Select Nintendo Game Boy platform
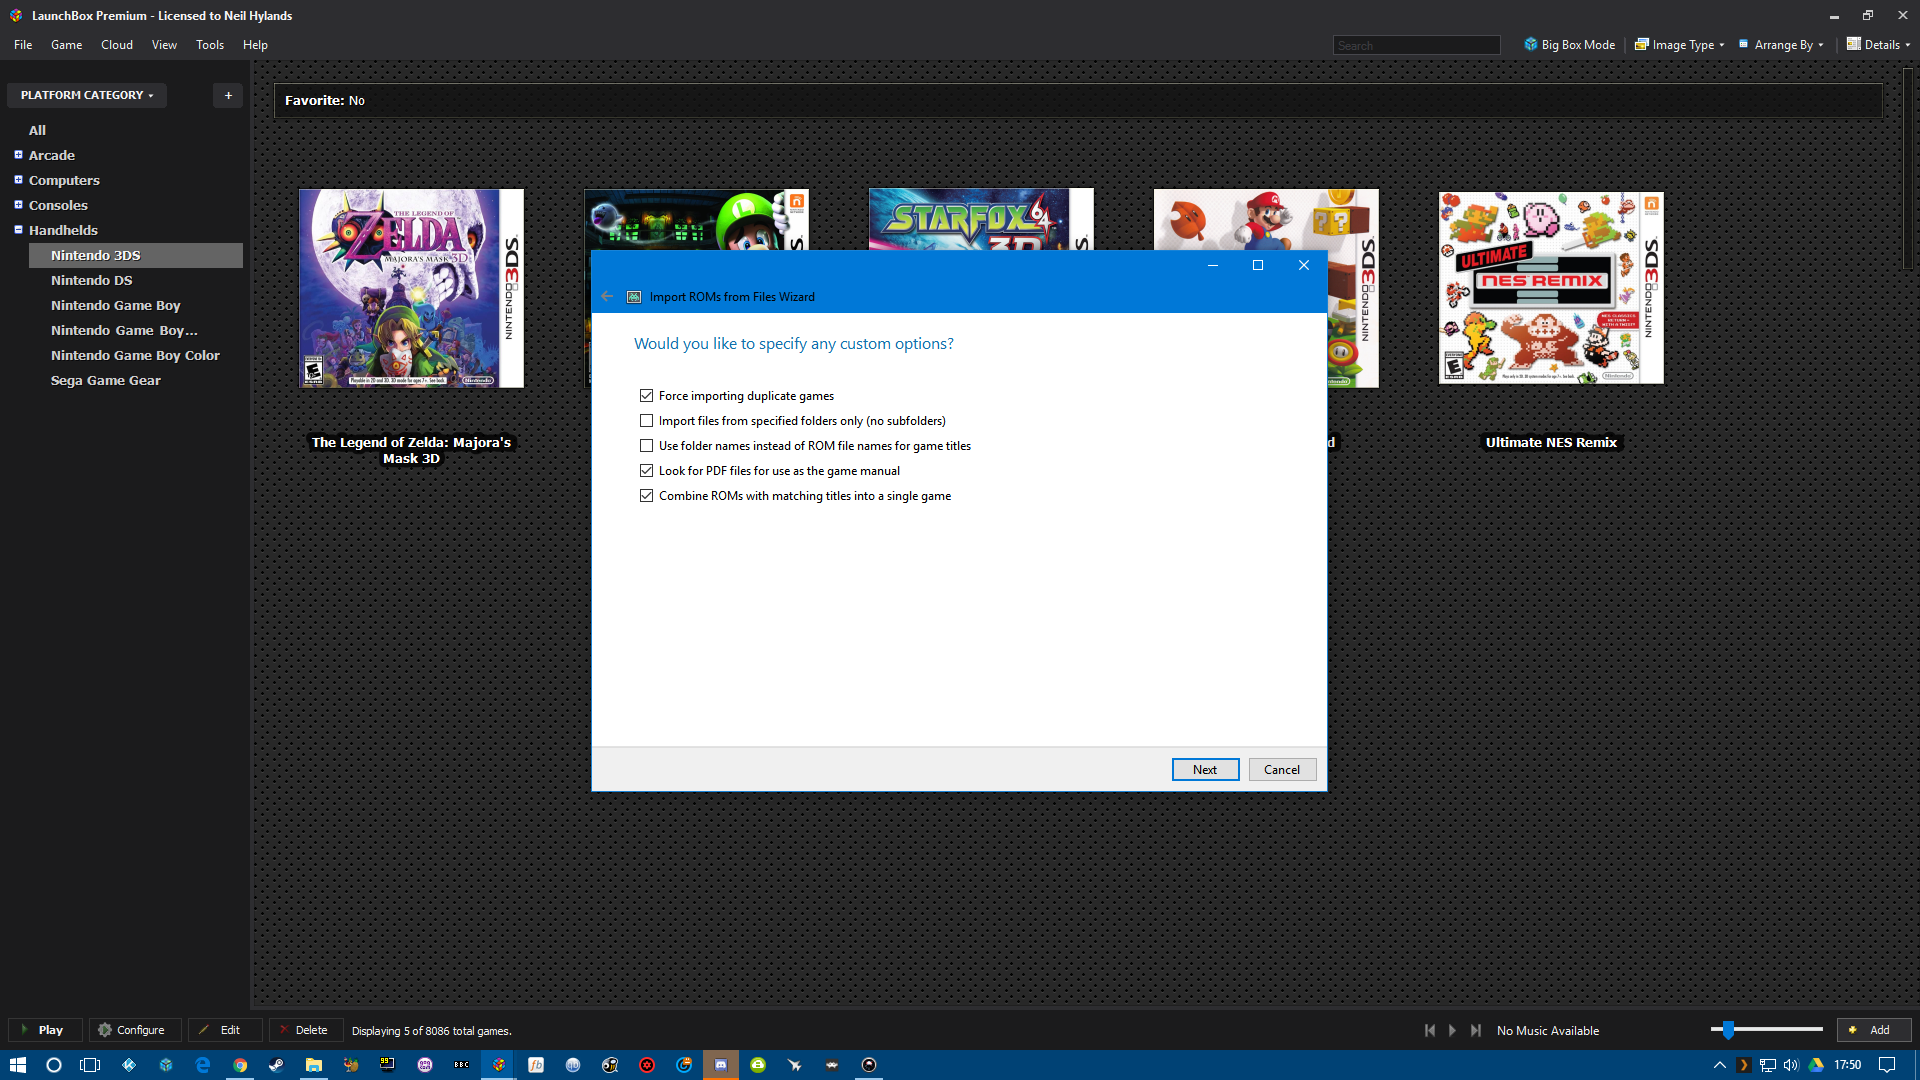This screenshot has width=1920, height=1080. (x=116, y=305)
